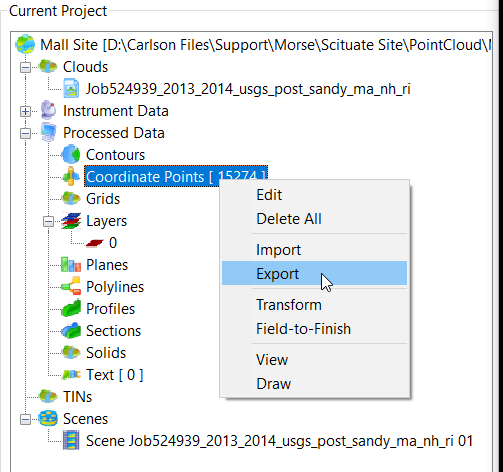Select the Job524939 cloud file entry
The width and height of the screenshot is (503, 472).
(x=248, y=89)
